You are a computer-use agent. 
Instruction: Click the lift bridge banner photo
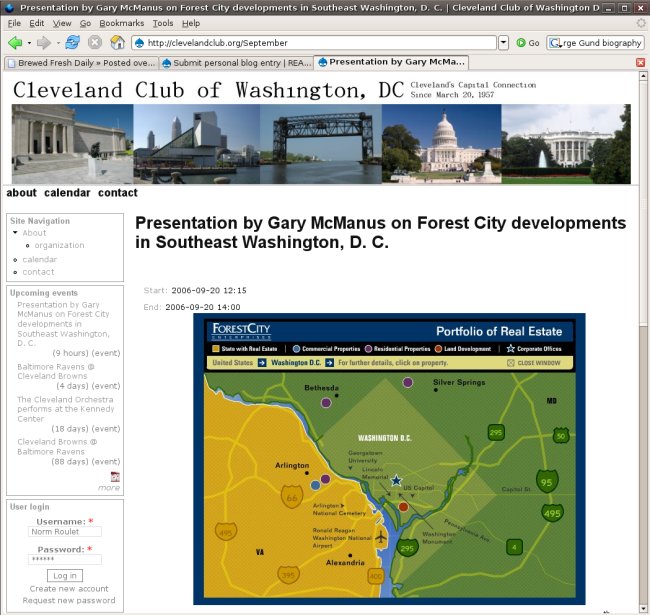click(321, 144)
